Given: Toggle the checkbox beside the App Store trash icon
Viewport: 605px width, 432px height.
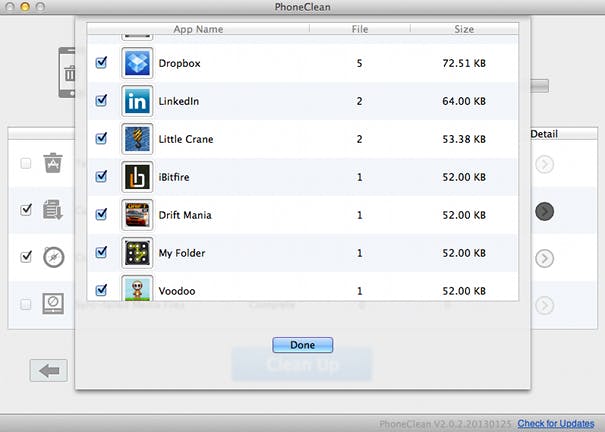Looking at the screenshot, I should 26,163.
